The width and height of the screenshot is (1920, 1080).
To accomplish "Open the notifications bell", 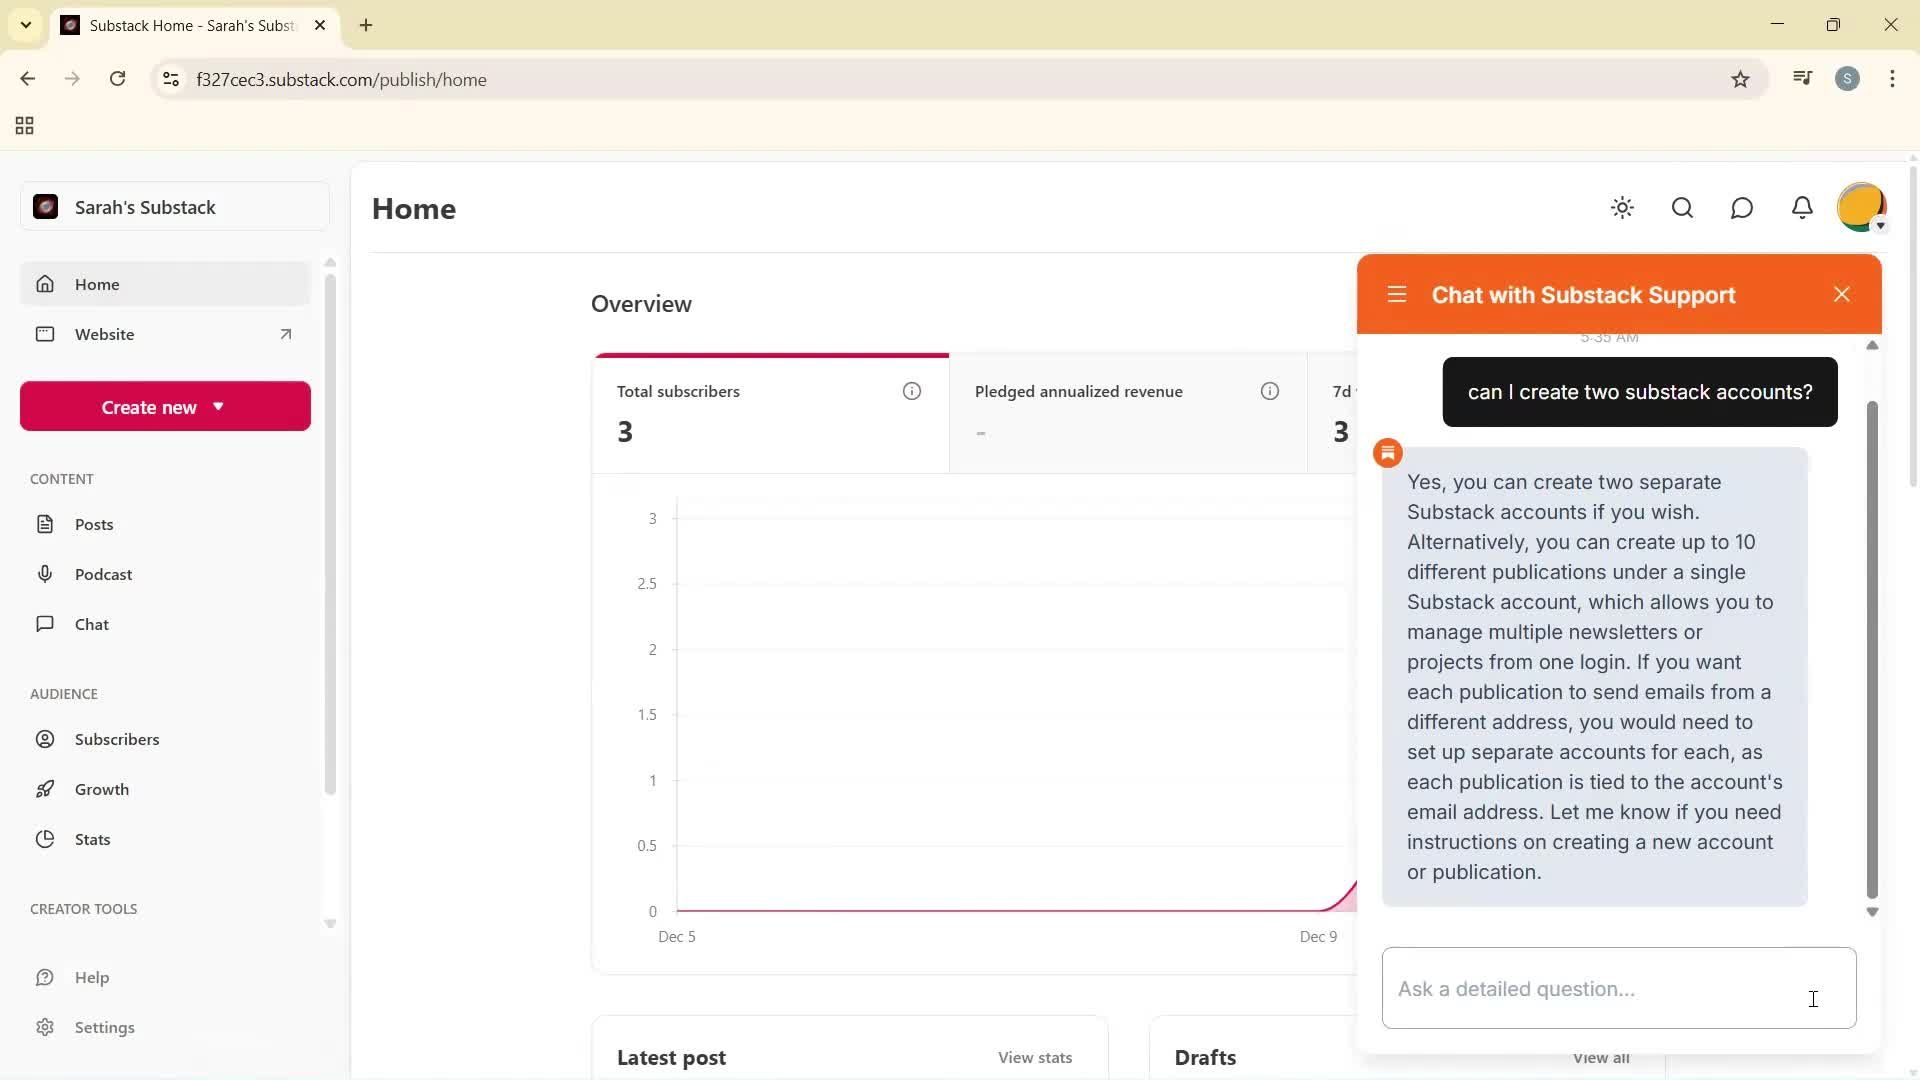I will [1802, 207].
